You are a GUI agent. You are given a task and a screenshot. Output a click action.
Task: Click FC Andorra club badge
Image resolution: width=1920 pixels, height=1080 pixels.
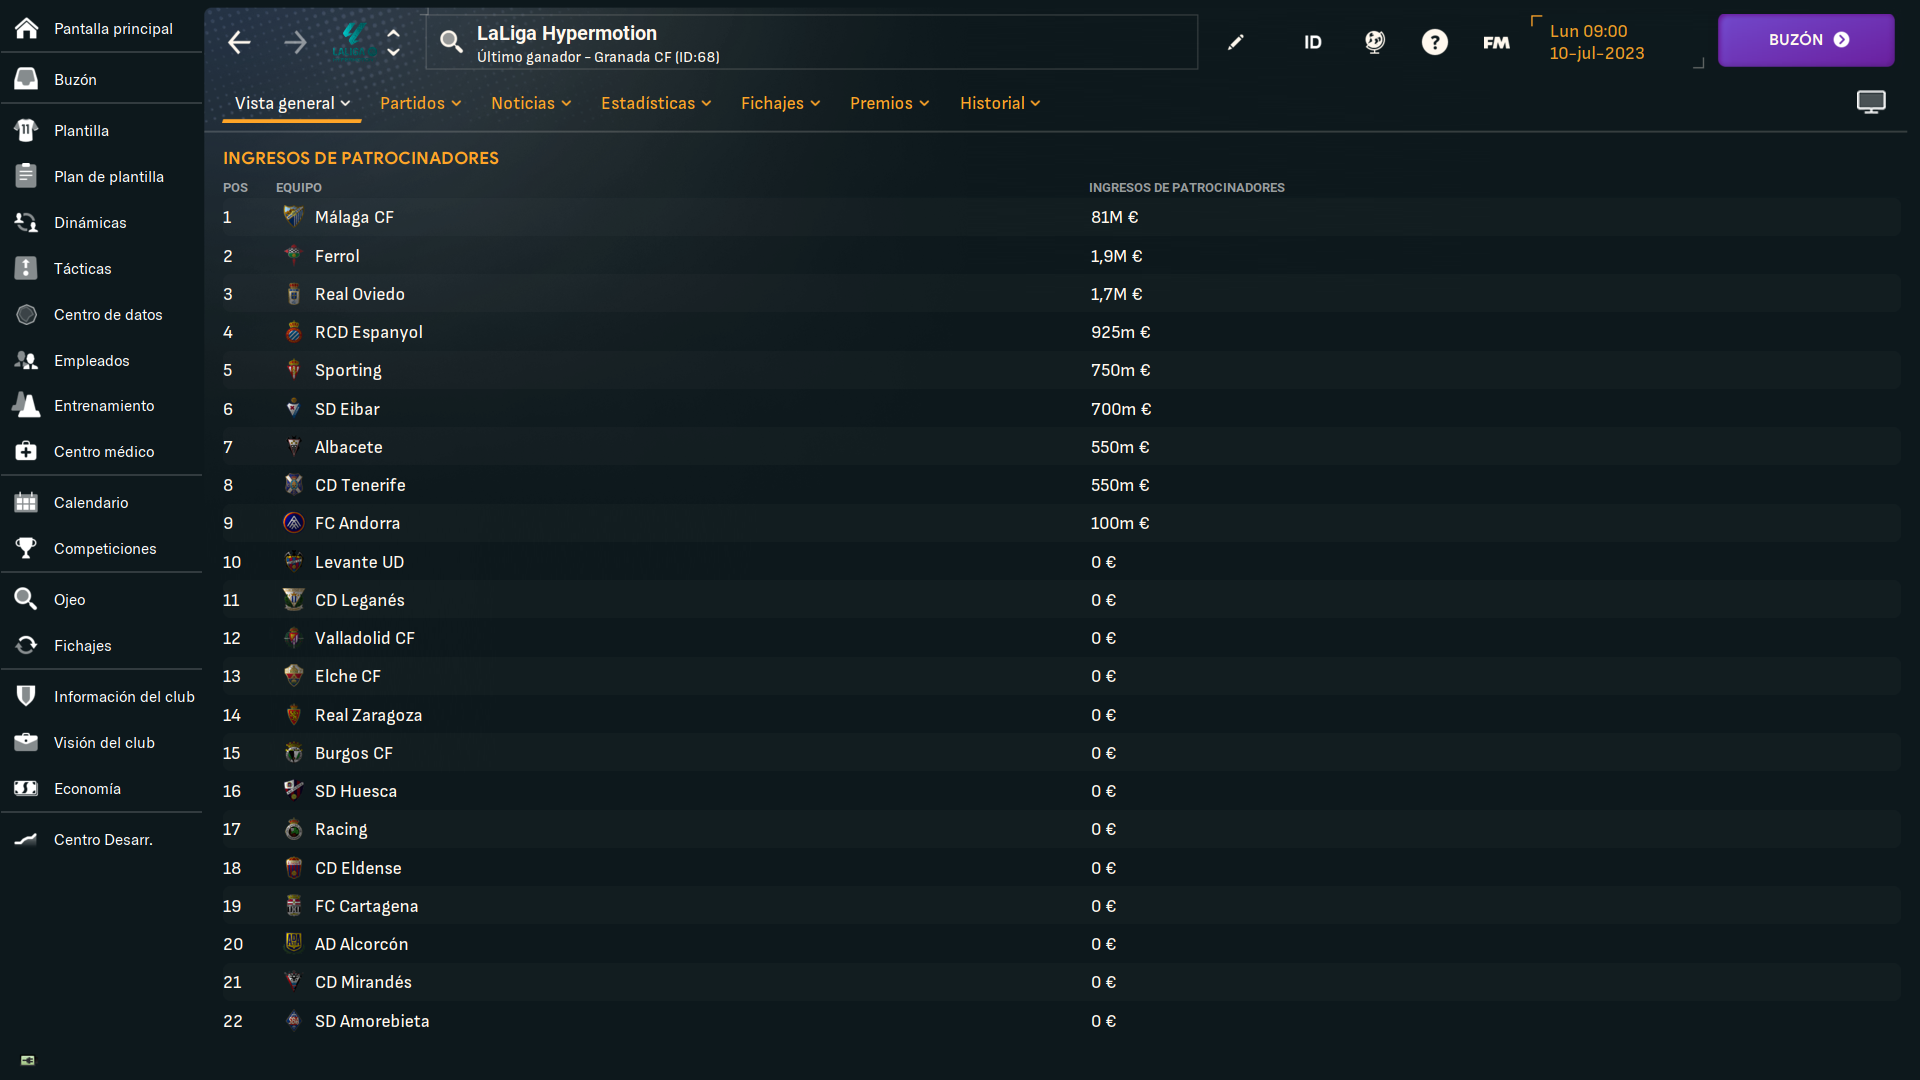pos(293,522)
